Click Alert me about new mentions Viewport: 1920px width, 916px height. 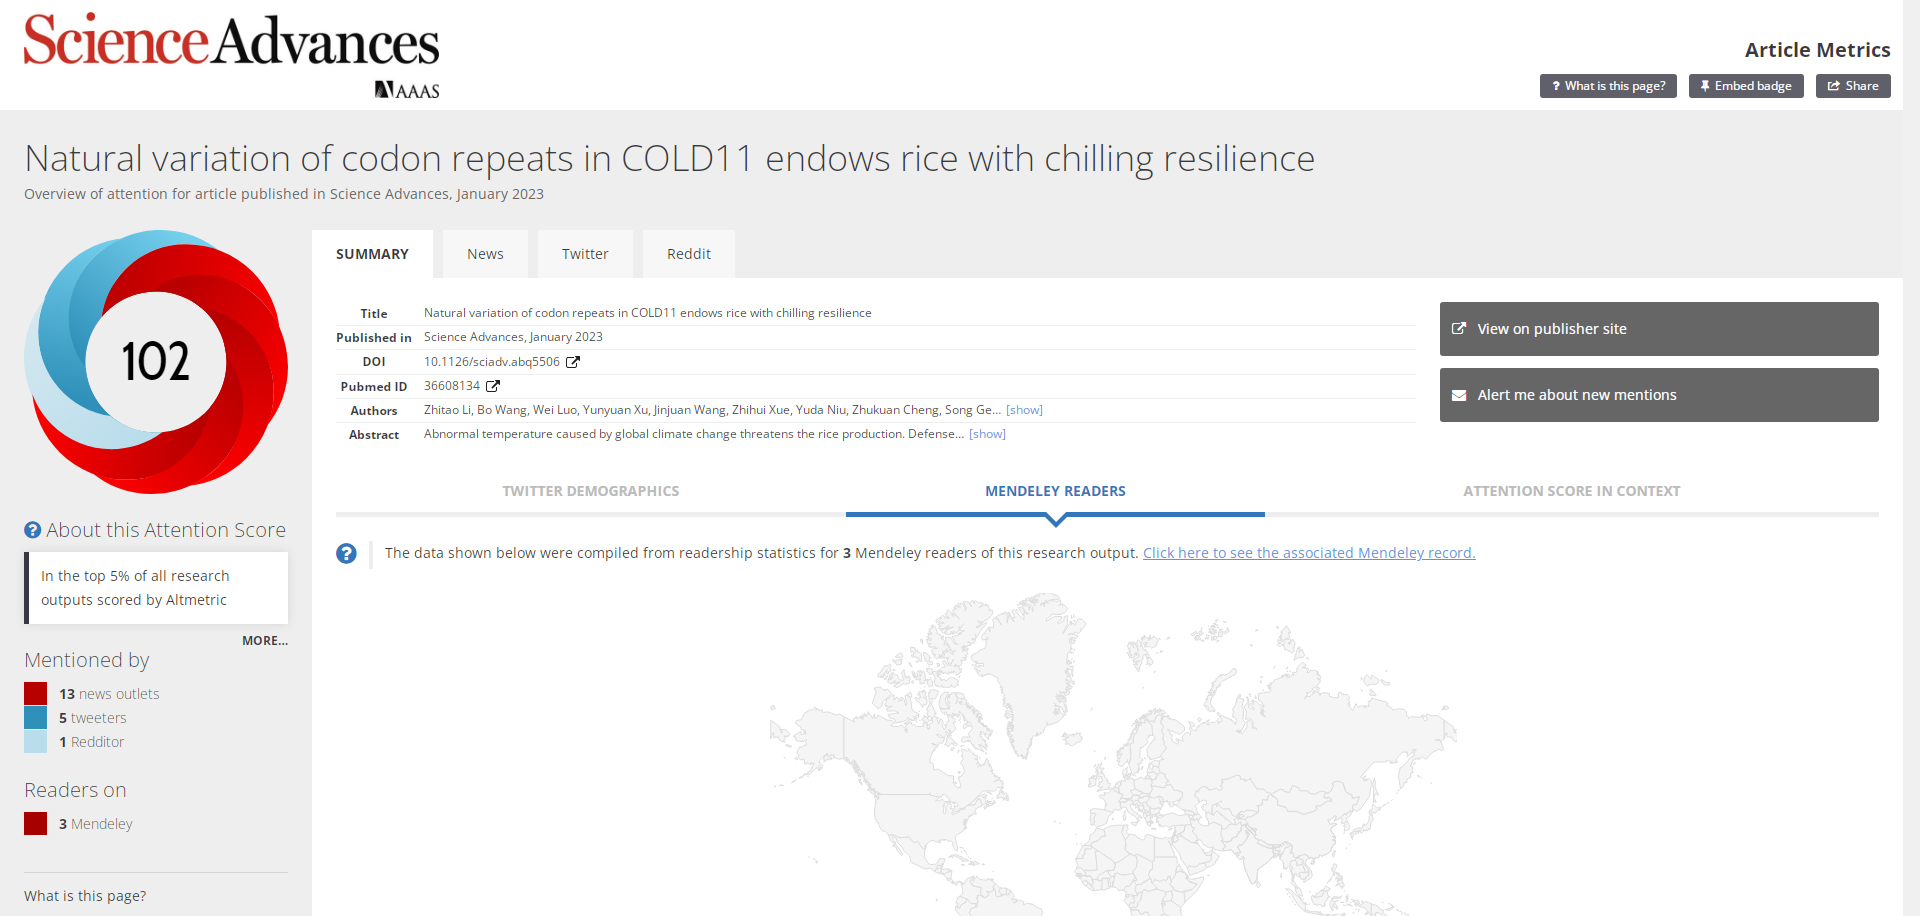(x=1658, y=395)
